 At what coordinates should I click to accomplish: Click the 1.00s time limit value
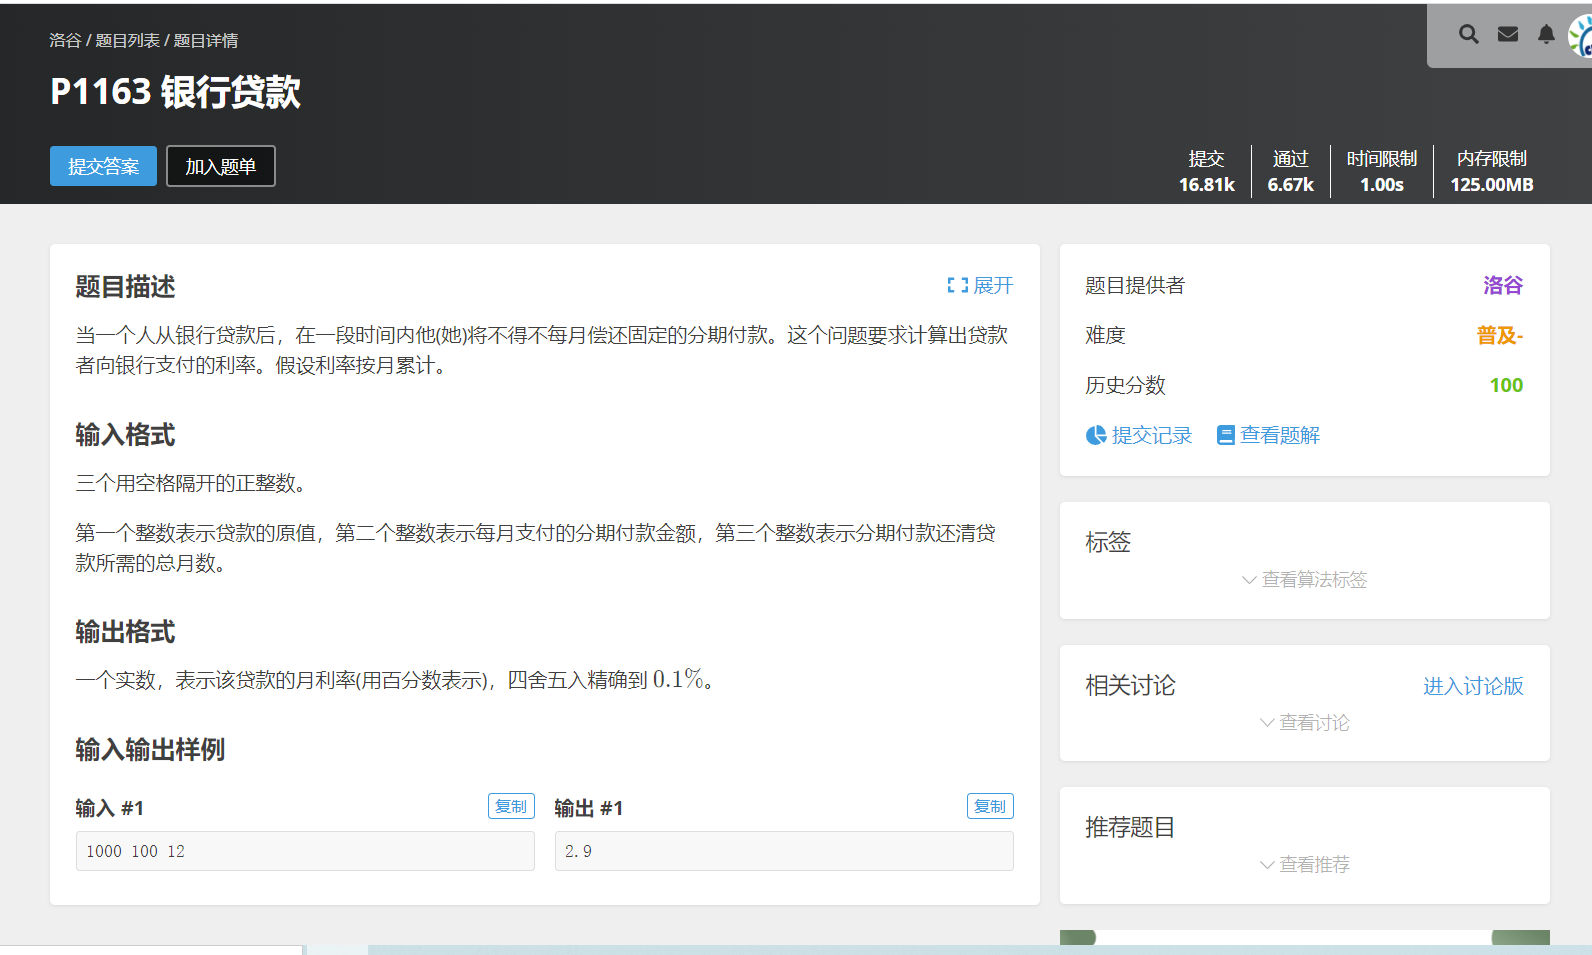1382,184
